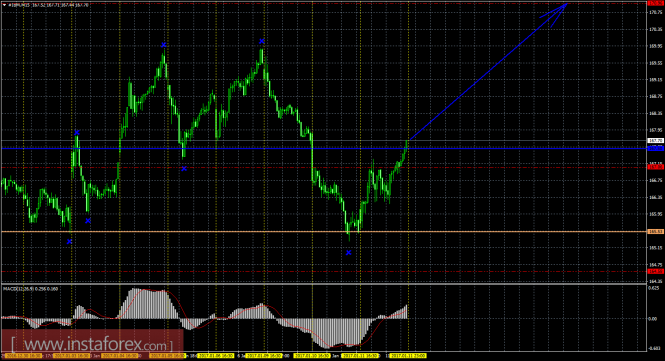Click the blue price label on the price axis
Viewport: 665px width, 361px height.
tap(655, 148)
